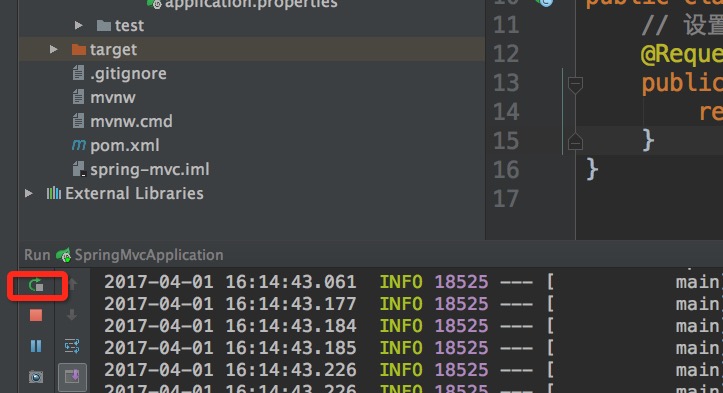Click the log line timestamped 16:14:43.185
723x393 pixels.
coord(413,348)
